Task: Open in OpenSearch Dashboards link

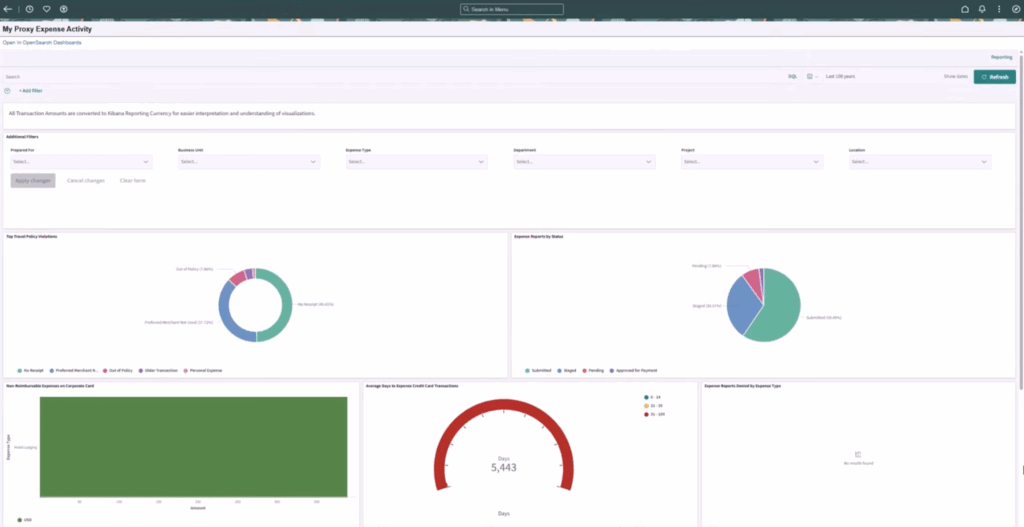Action: tap(42, 42)
